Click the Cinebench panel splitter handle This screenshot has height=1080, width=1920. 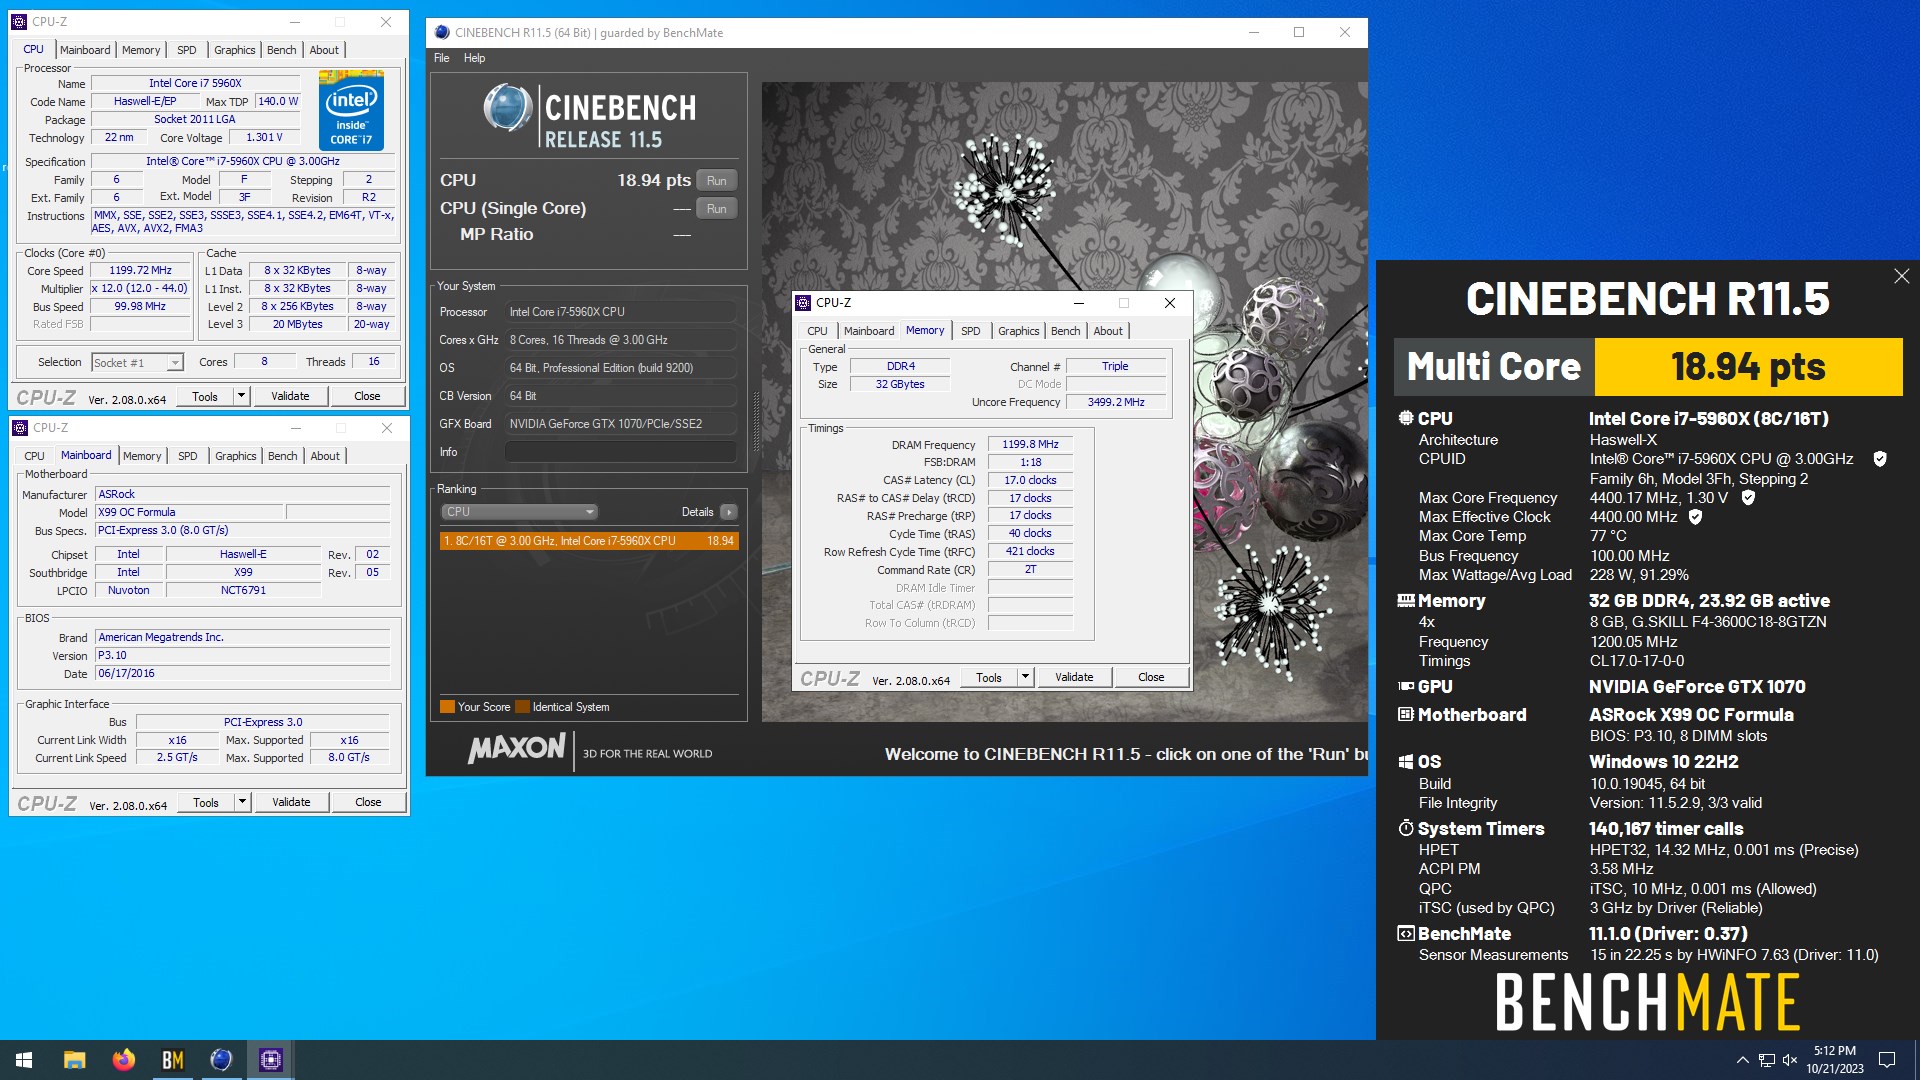755,423
